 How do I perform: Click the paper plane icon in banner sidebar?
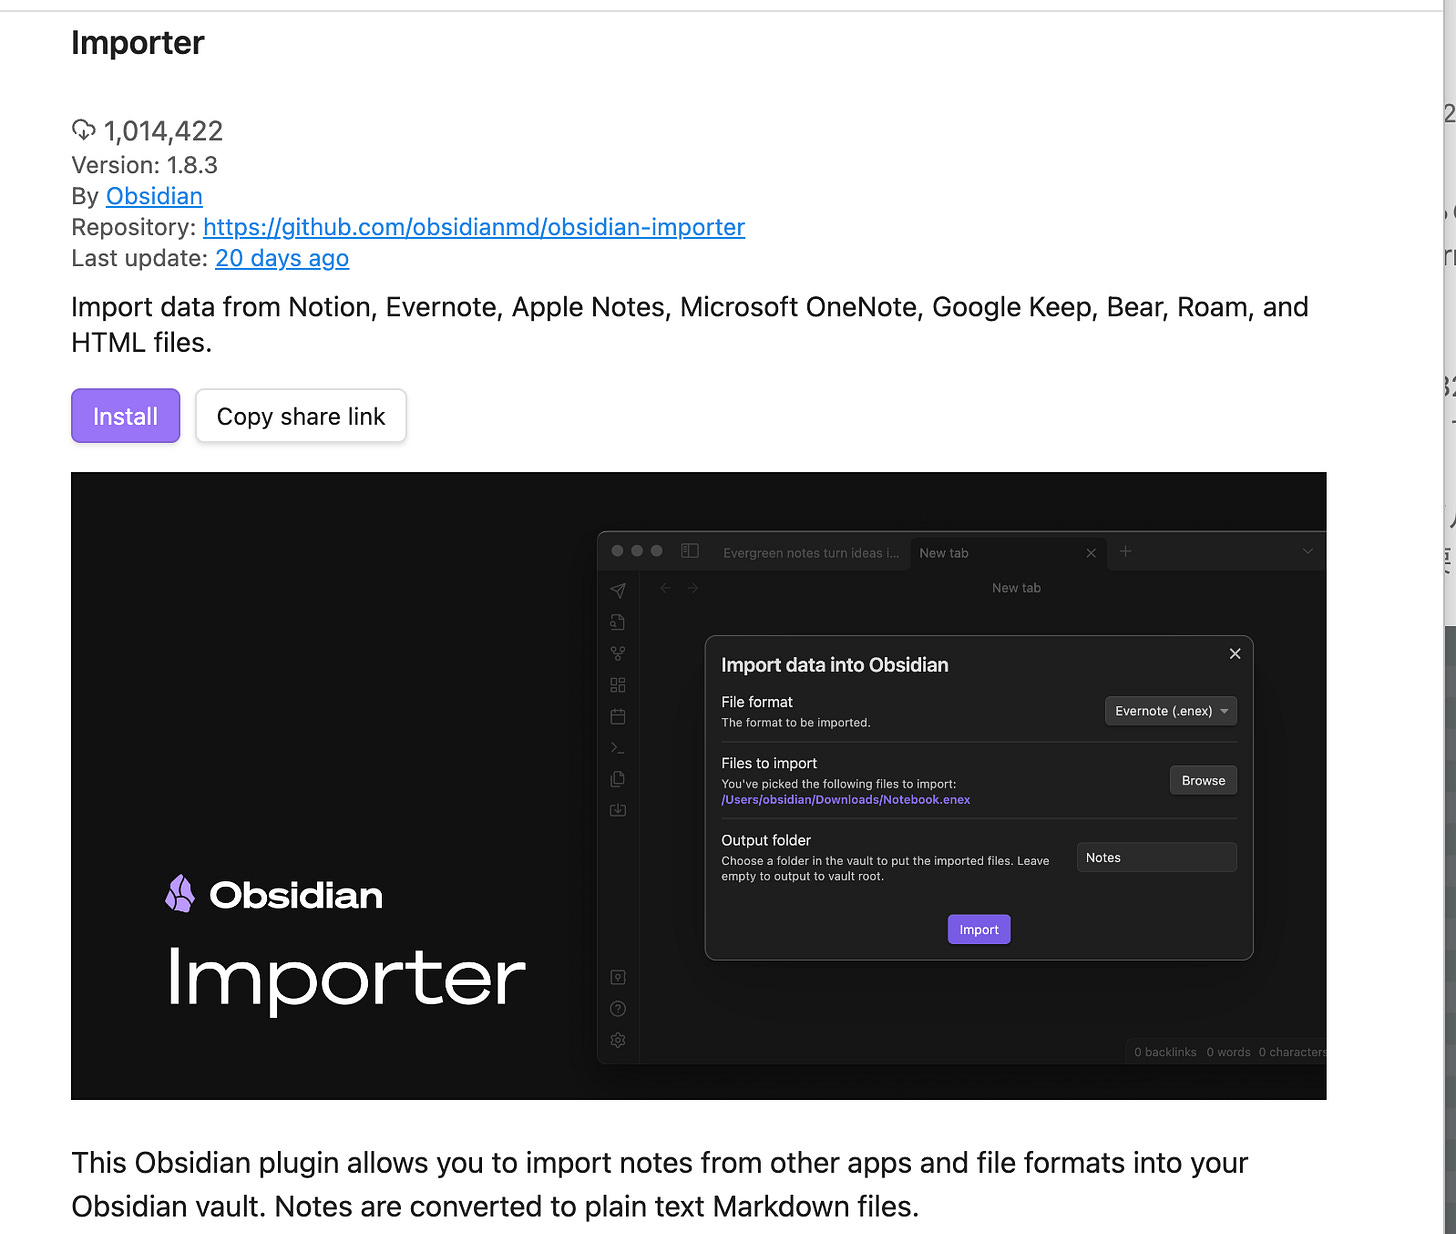[x=618, y=590]
